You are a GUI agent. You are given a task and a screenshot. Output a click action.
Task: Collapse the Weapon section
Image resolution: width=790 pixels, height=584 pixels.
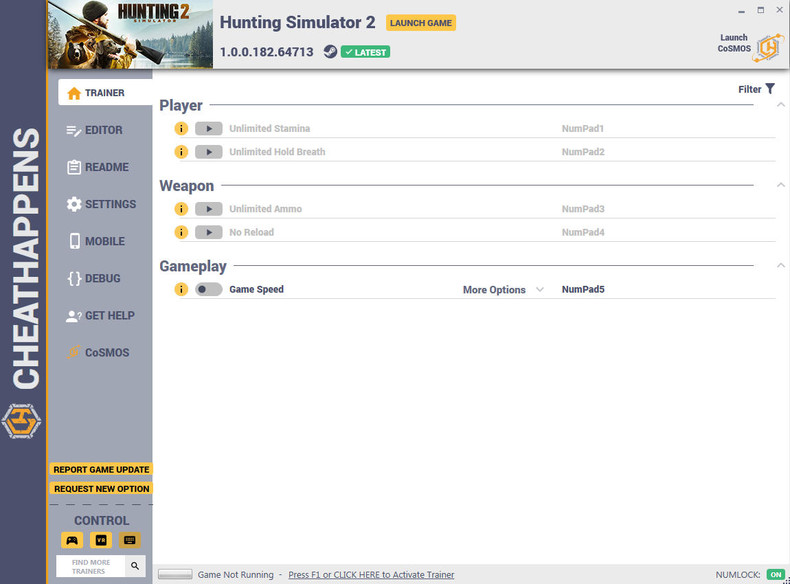781,185
